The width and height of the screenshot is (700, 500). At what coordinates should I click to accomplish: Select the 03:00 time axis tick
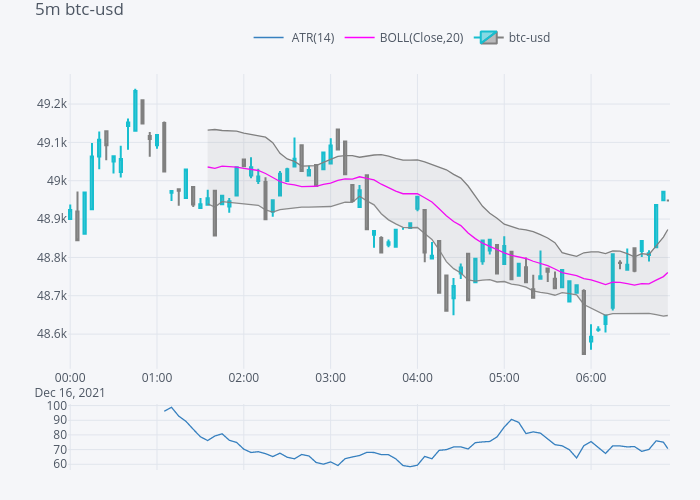[330, 378]
